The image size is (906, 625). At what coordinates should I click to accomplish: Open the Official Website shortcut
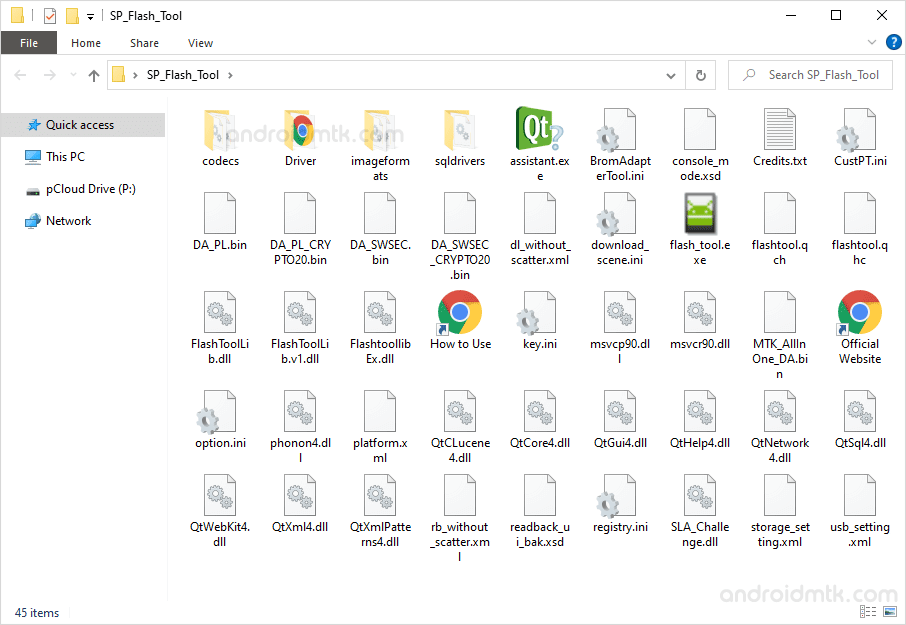859,312
